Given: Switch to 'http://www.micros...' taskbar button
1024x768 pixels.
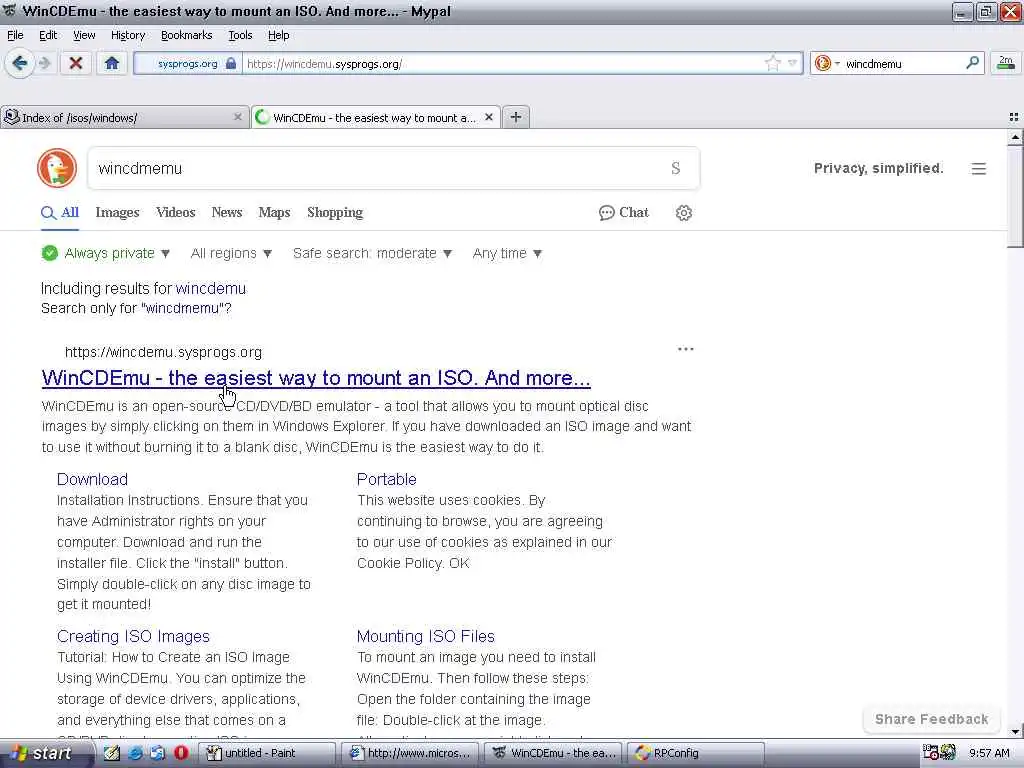Looking at the screenshot, I should 409,754.
